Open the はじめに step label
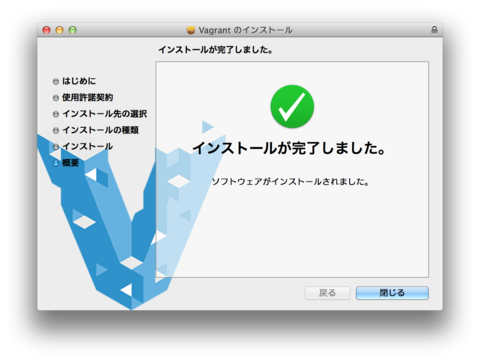Viewport: 480px width, 362px height. [x=79, y=81]
